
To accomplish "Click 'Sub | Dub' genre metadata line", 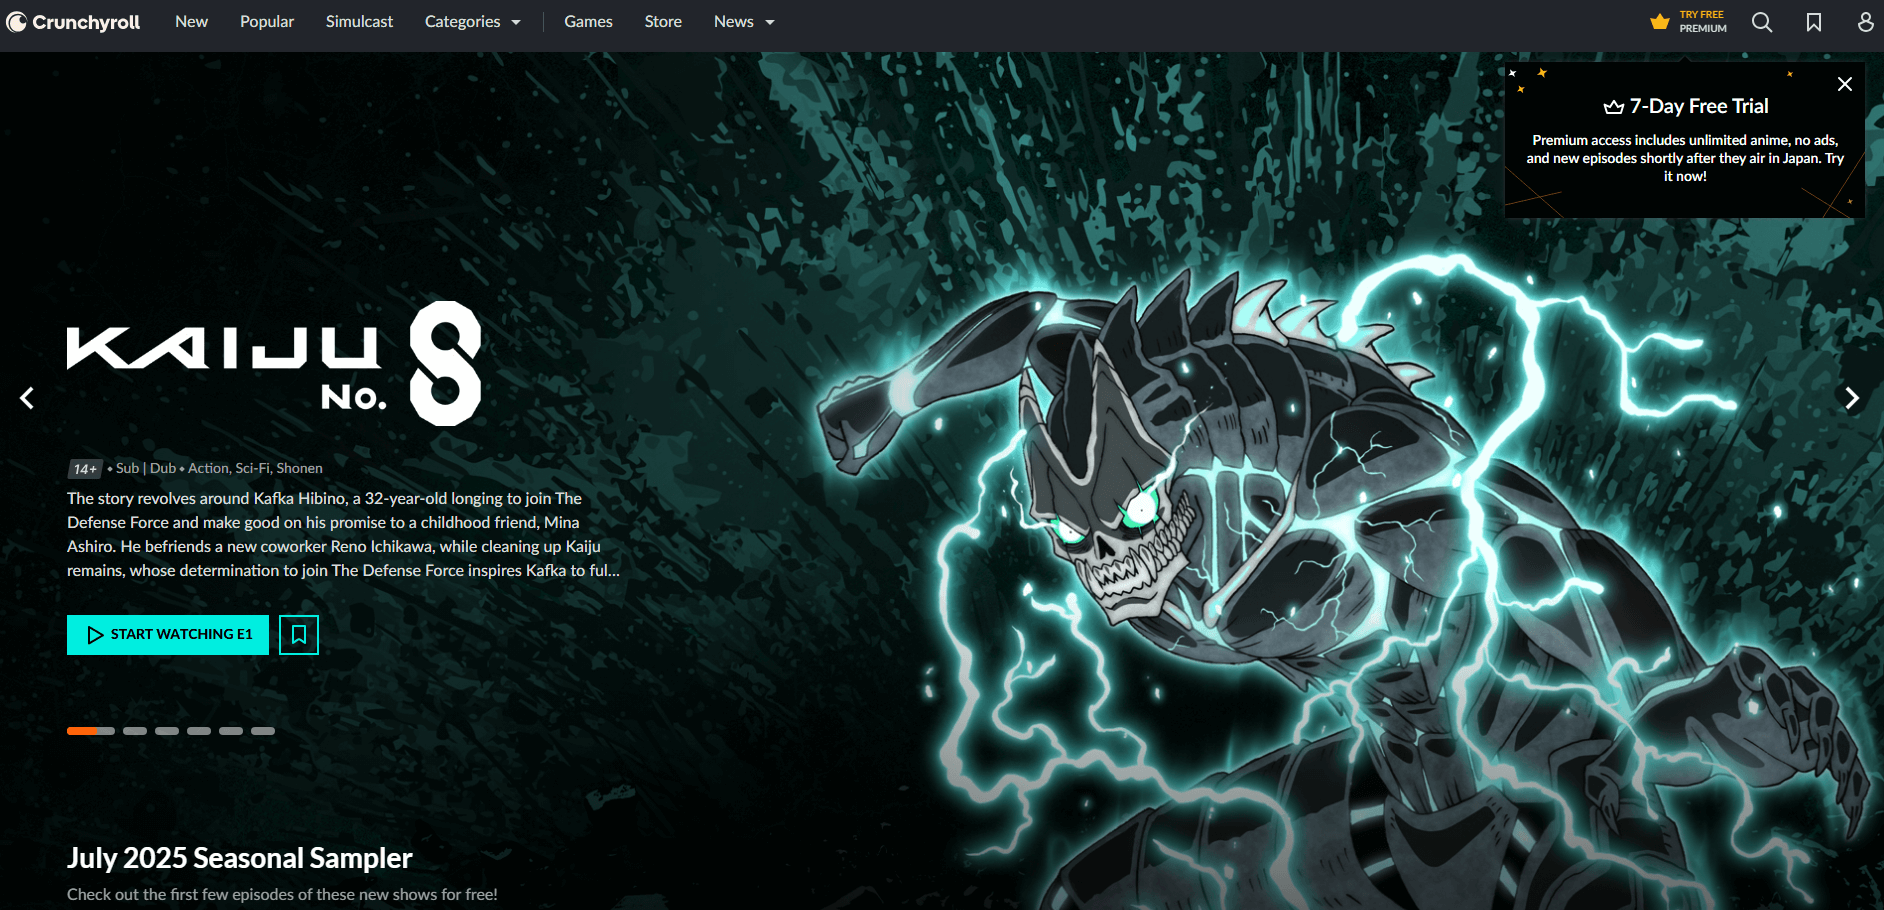I will click(219, 468).
